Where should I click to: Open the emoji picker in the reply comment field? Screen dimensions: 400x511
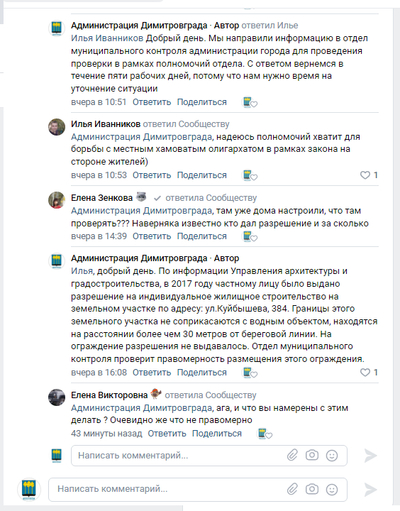pos(332,455)
